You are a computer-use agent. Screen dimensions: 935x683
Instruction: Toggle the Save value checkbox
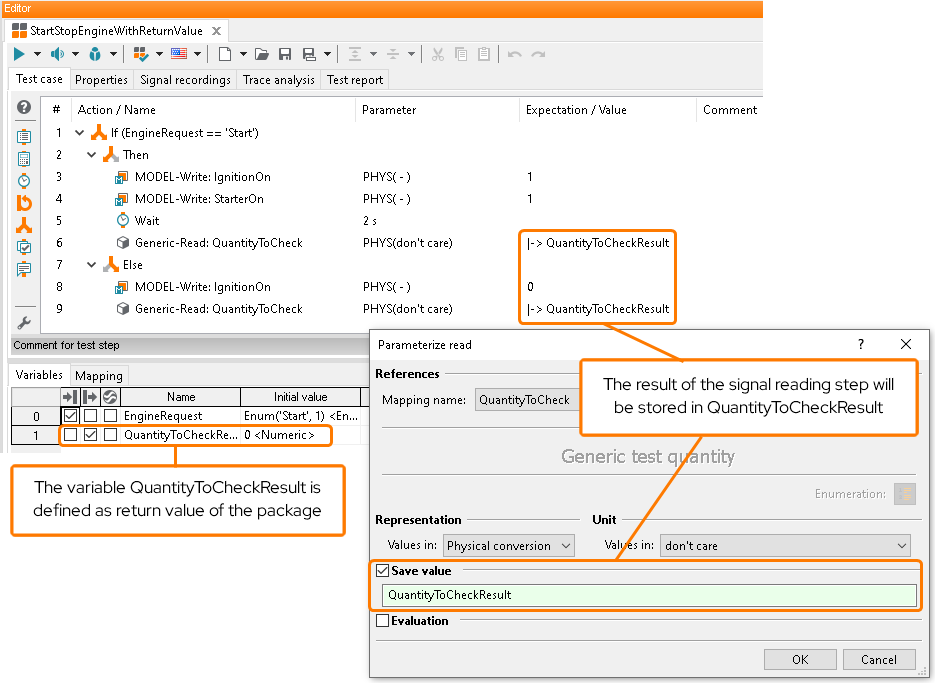[x=383, y=571]
